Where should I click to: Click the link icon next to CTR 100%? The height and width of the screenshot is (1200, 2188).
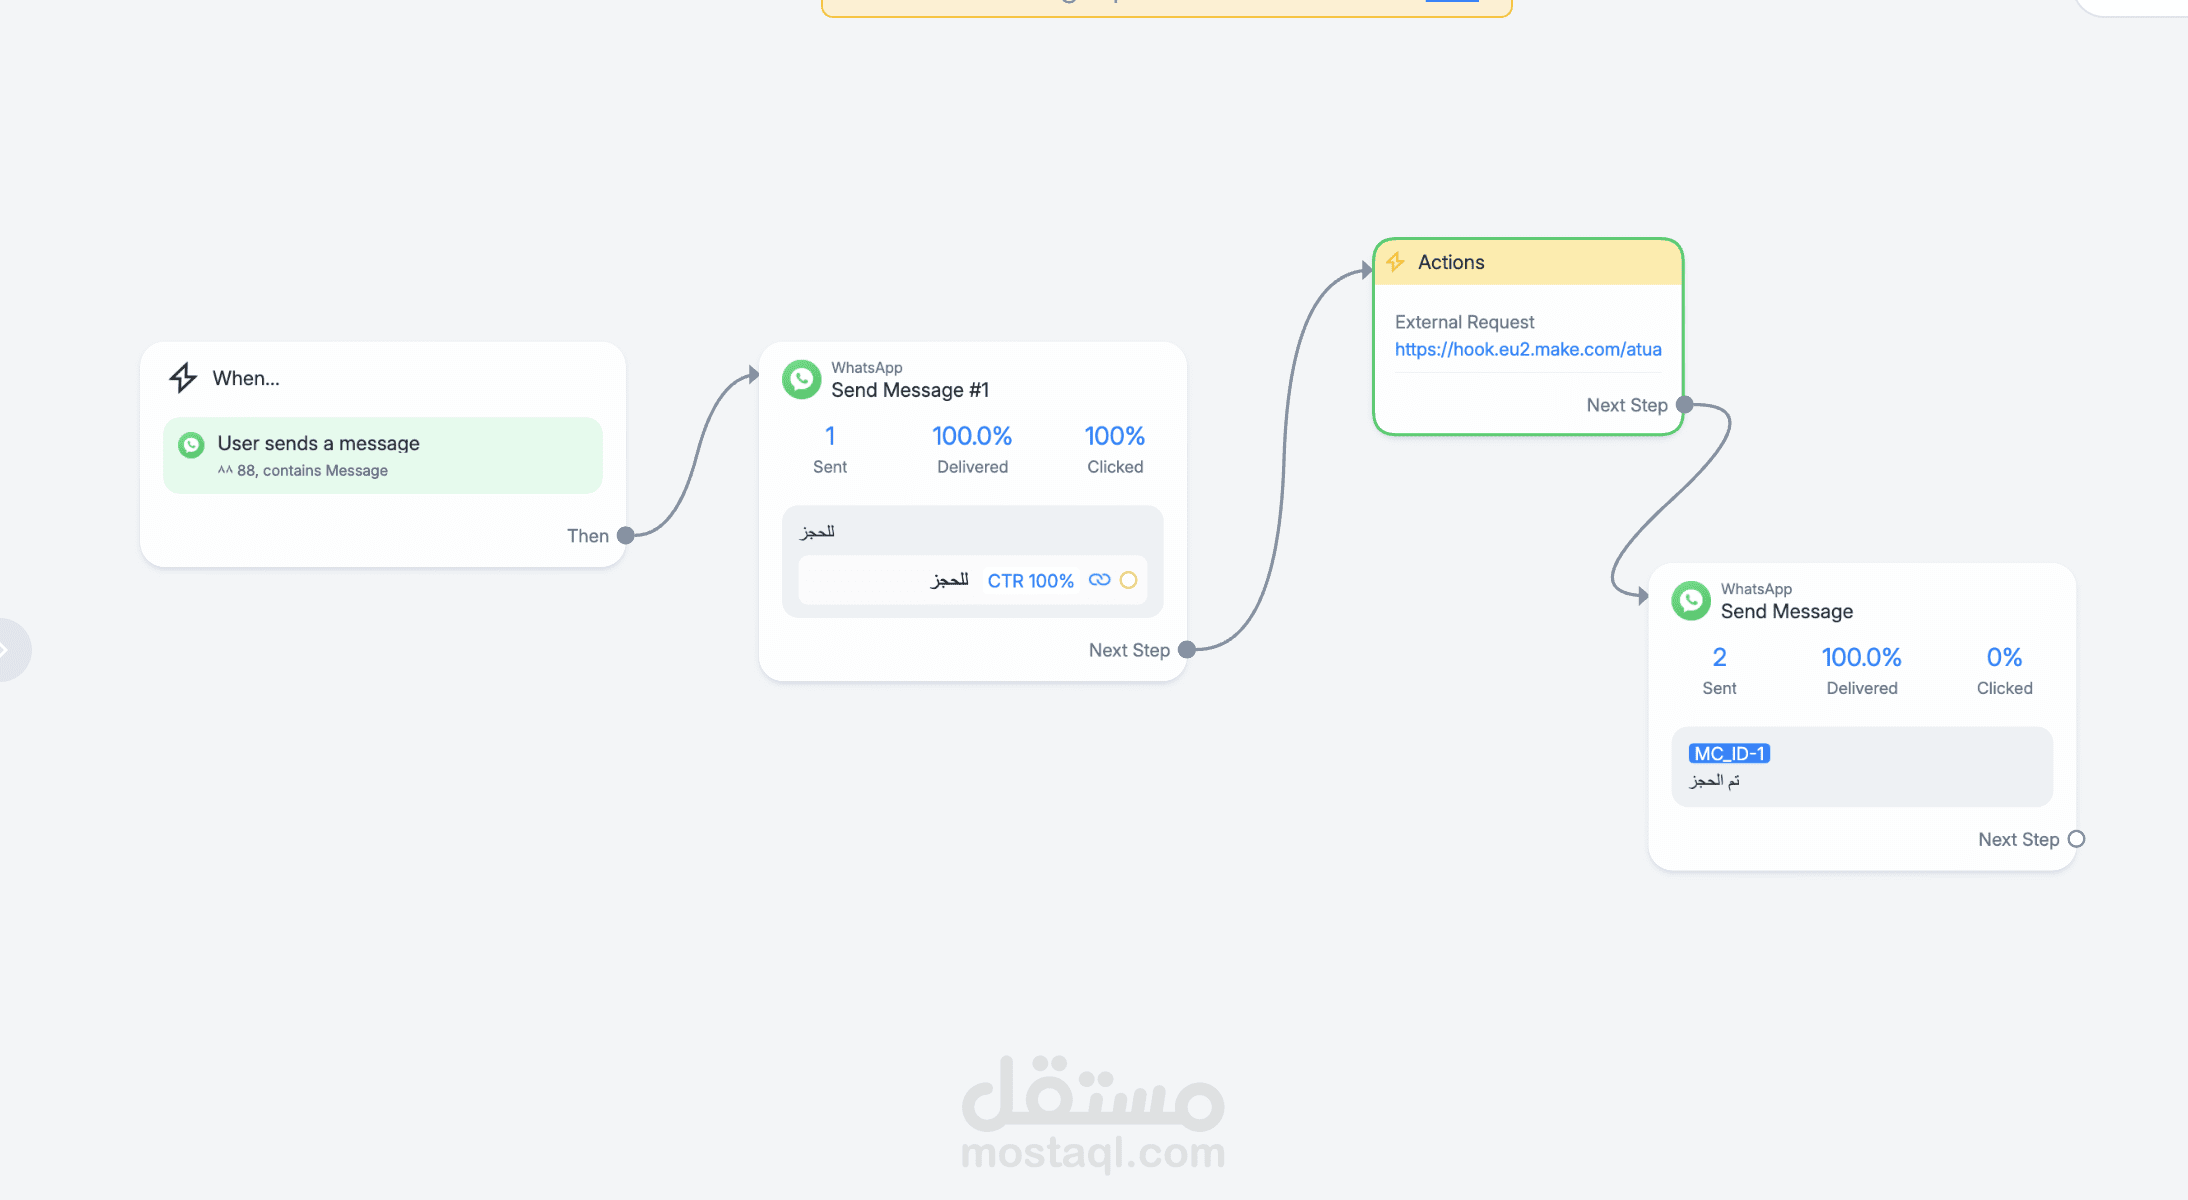pos(1099,580)
